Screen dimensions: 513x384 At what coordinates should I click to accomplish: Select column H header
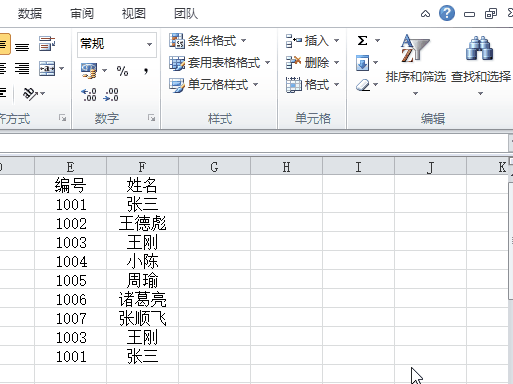(286, 166)
